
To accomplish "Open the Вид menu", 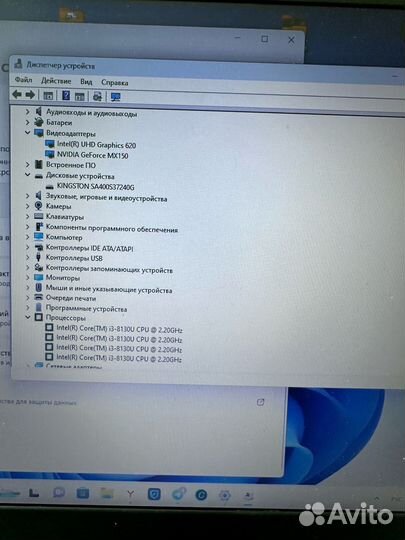I will [86, 82].
